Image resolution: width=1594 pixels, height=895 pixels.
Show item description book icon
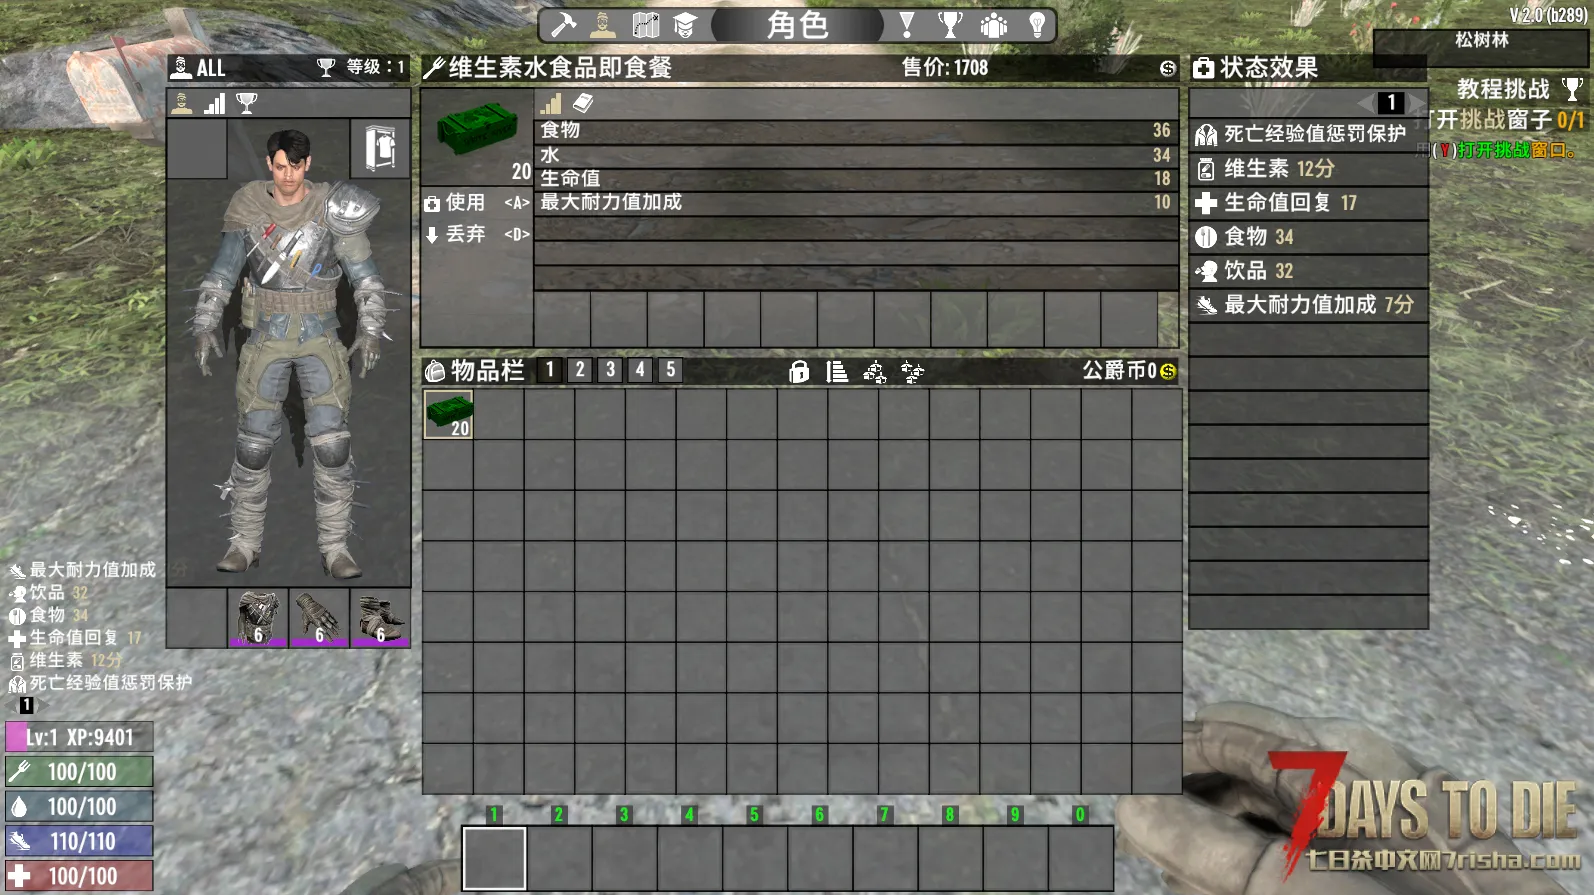[x=583, y=103]
